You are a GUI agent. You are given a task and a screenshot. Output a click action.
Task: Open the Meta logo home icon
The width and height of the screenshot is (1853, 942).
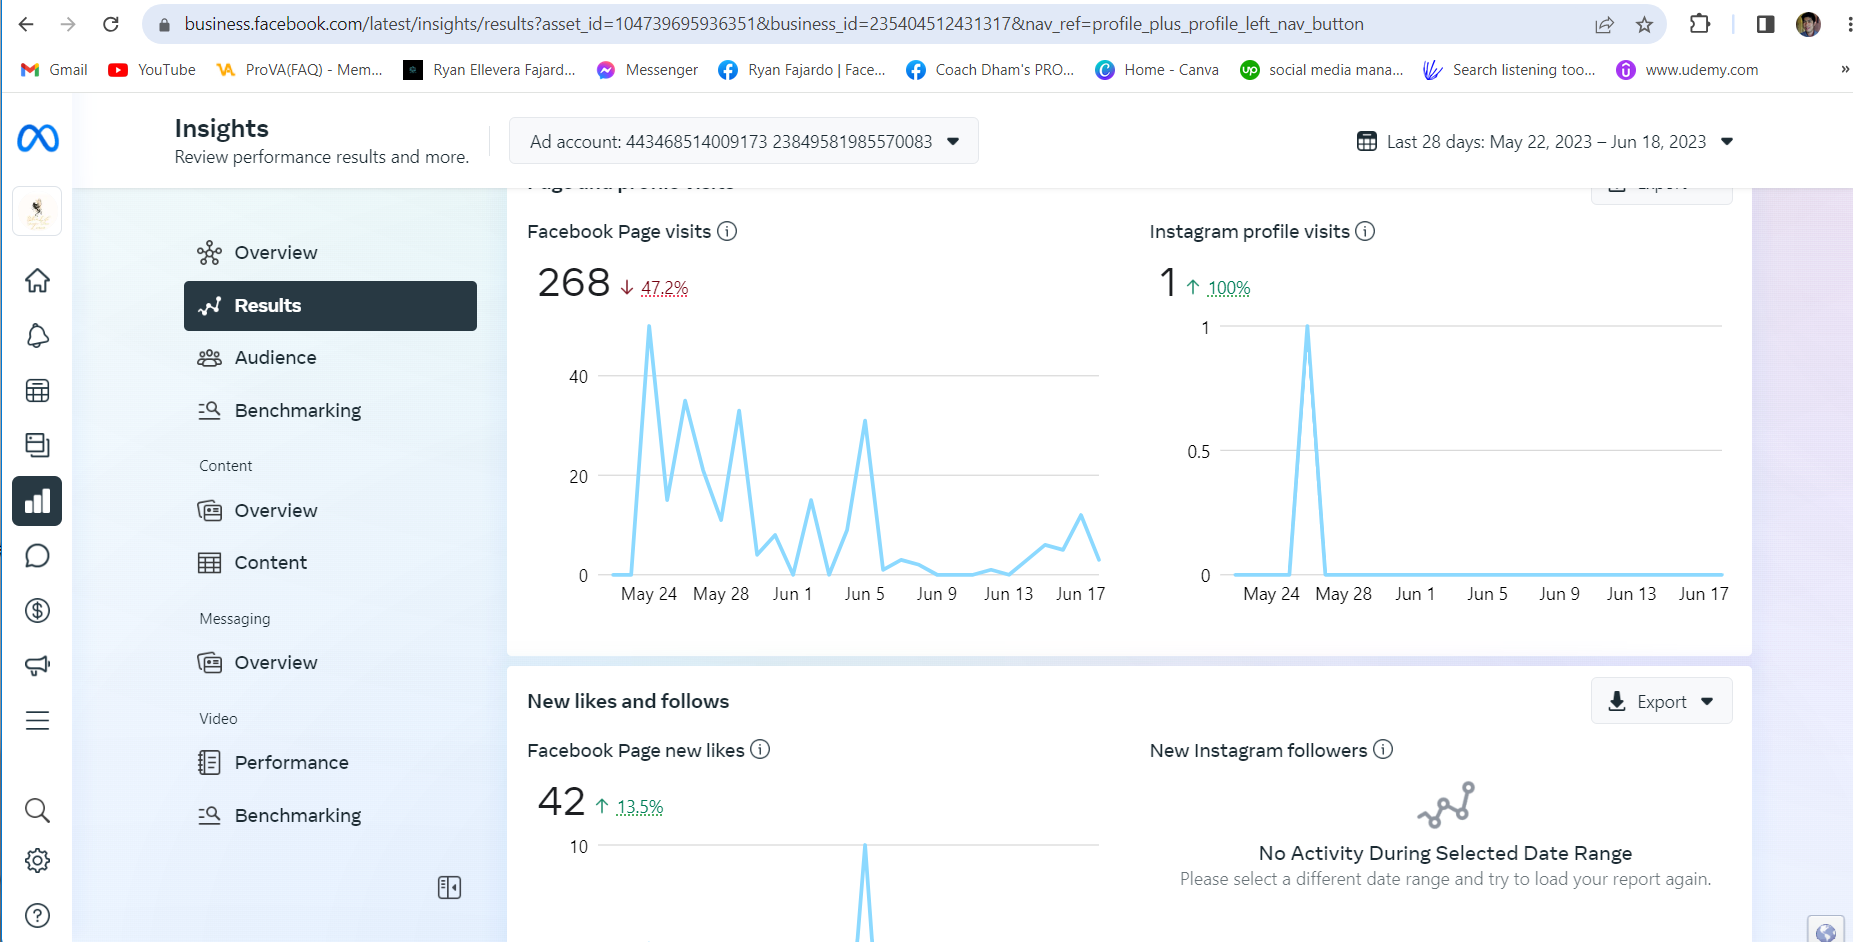click(x=38, y=139)
